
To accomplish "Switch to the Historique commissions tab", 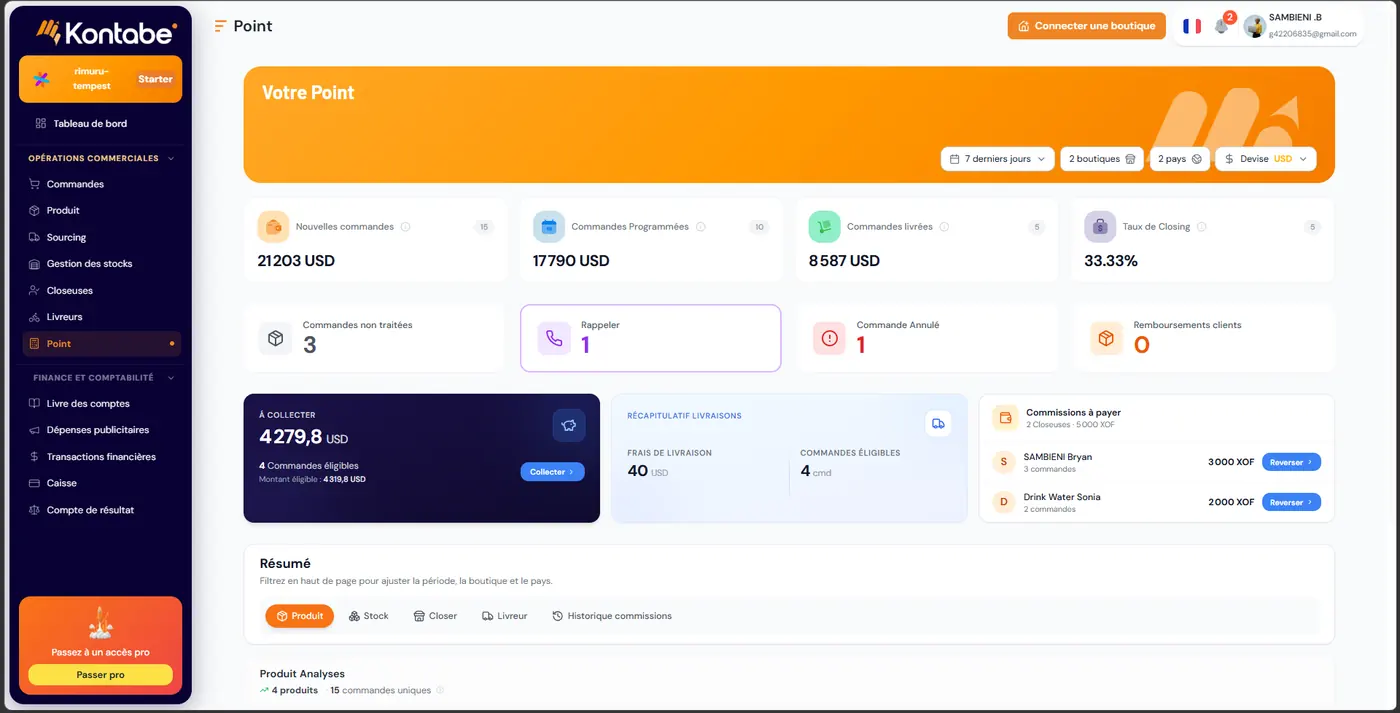I will pyautogui.click(x=612, y=616).
